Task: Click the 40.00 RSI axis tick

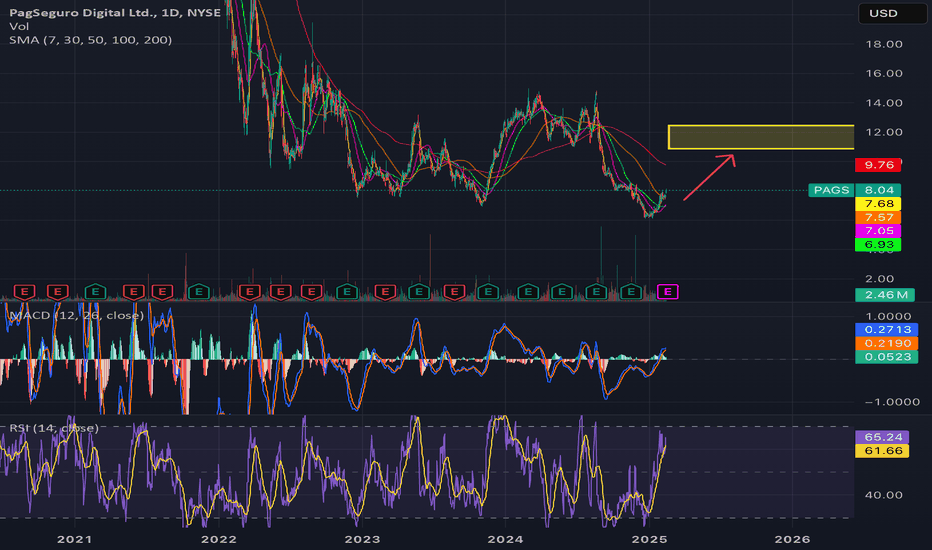Action: coord(884,495)
